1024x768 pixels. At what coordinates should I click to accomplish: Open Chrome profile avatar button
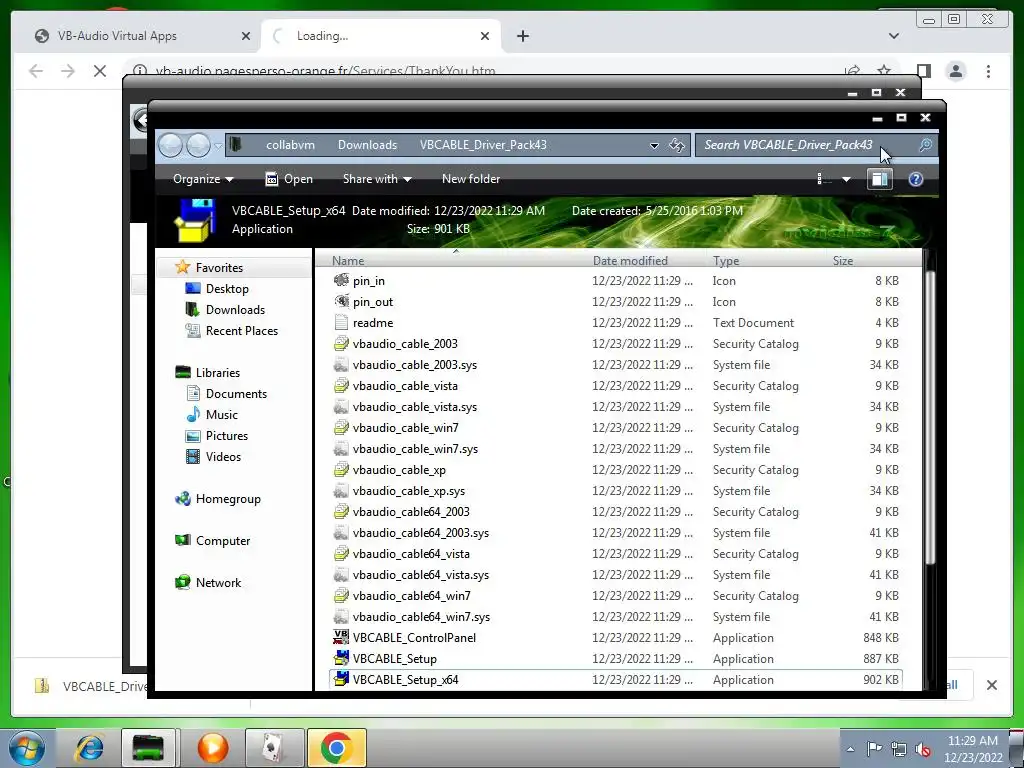tap(955, 71)
